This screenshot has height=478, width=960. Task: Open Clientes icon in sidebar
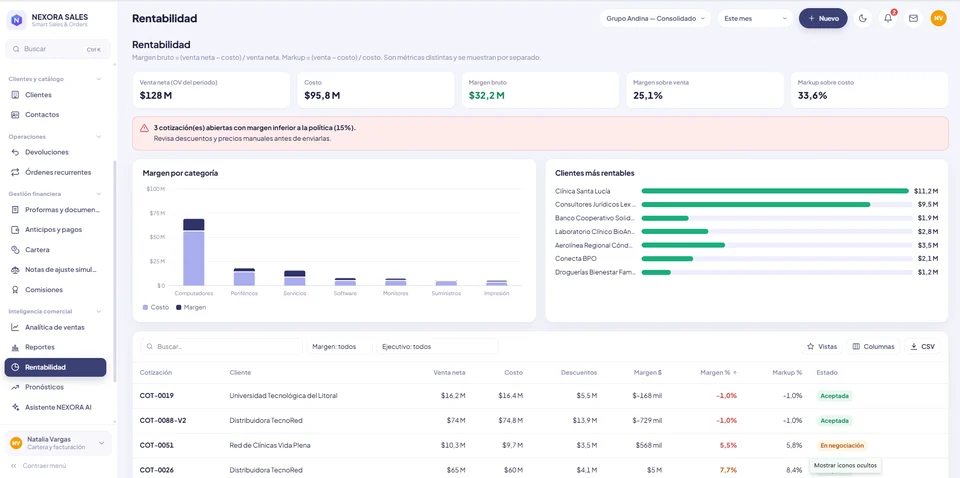[15, 95]
